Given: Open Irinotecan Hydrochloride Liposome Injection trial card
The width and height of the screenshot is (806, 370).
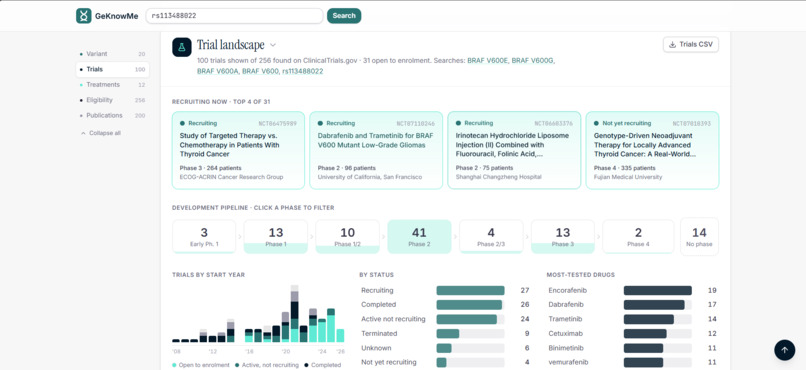Looking at the screenshot, I should coord(514,150).
